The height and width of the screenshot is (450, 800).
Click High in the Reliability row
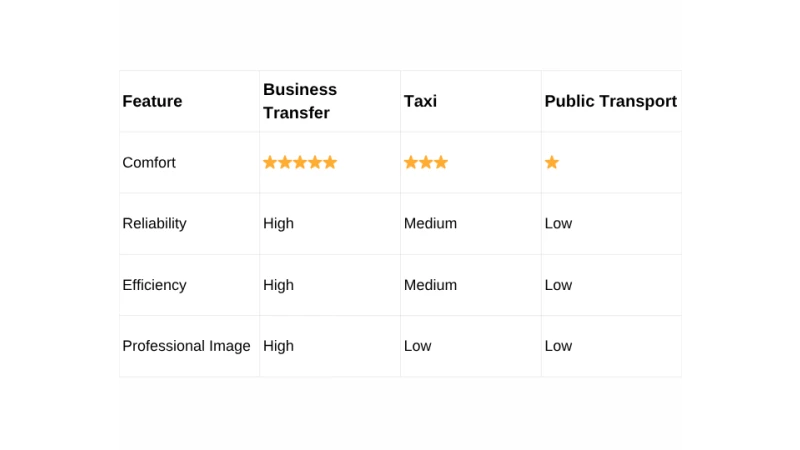tap(278, 223)
